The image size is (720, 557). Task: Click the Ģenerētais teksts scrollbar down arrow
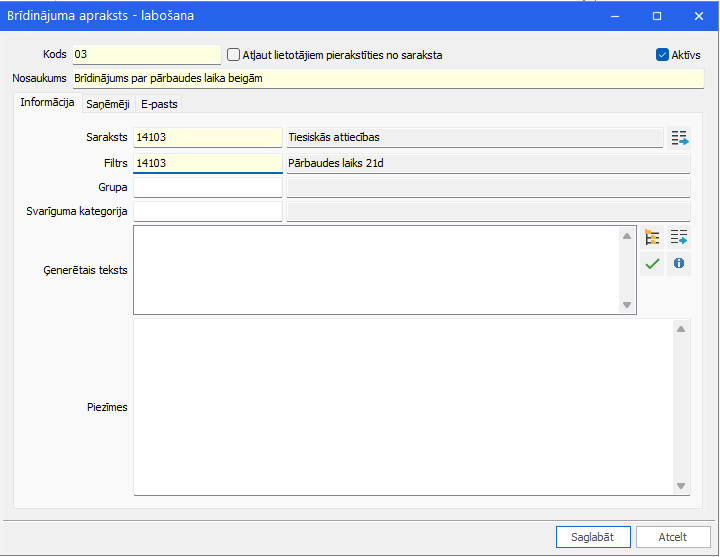pyautogui.click(x=627, y=305)
